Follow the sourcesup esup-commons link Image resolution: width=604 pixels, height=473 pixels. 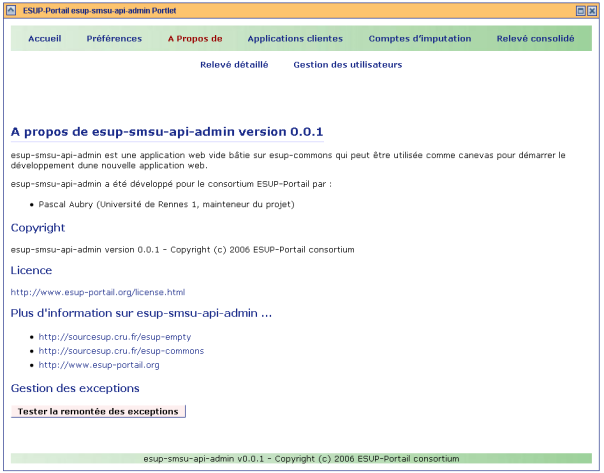[121, 351]
